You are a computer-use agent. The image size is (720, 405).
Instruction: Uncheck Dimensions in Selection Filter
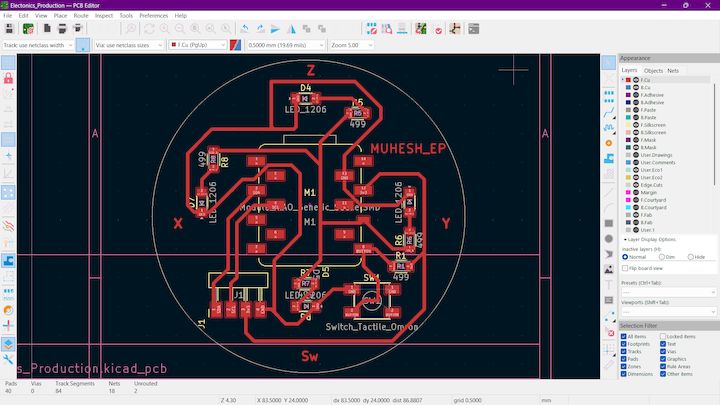624,374
